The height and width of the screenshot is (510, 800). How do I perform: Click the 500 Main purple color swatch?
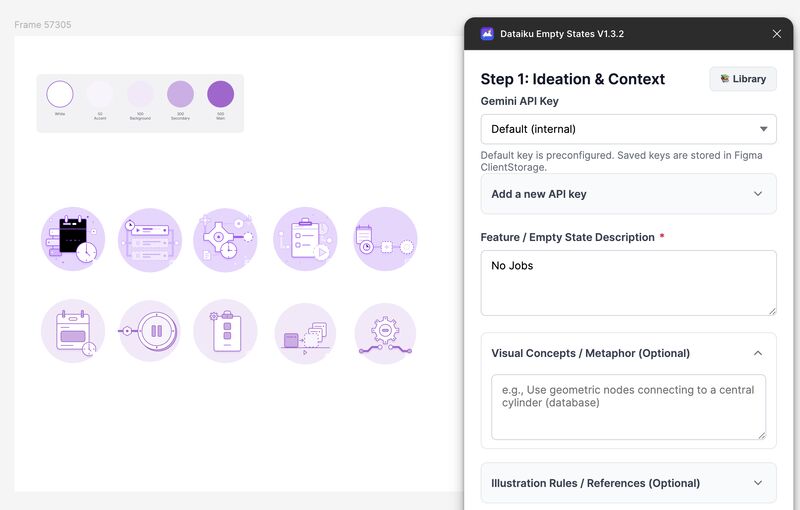[220, 95]
